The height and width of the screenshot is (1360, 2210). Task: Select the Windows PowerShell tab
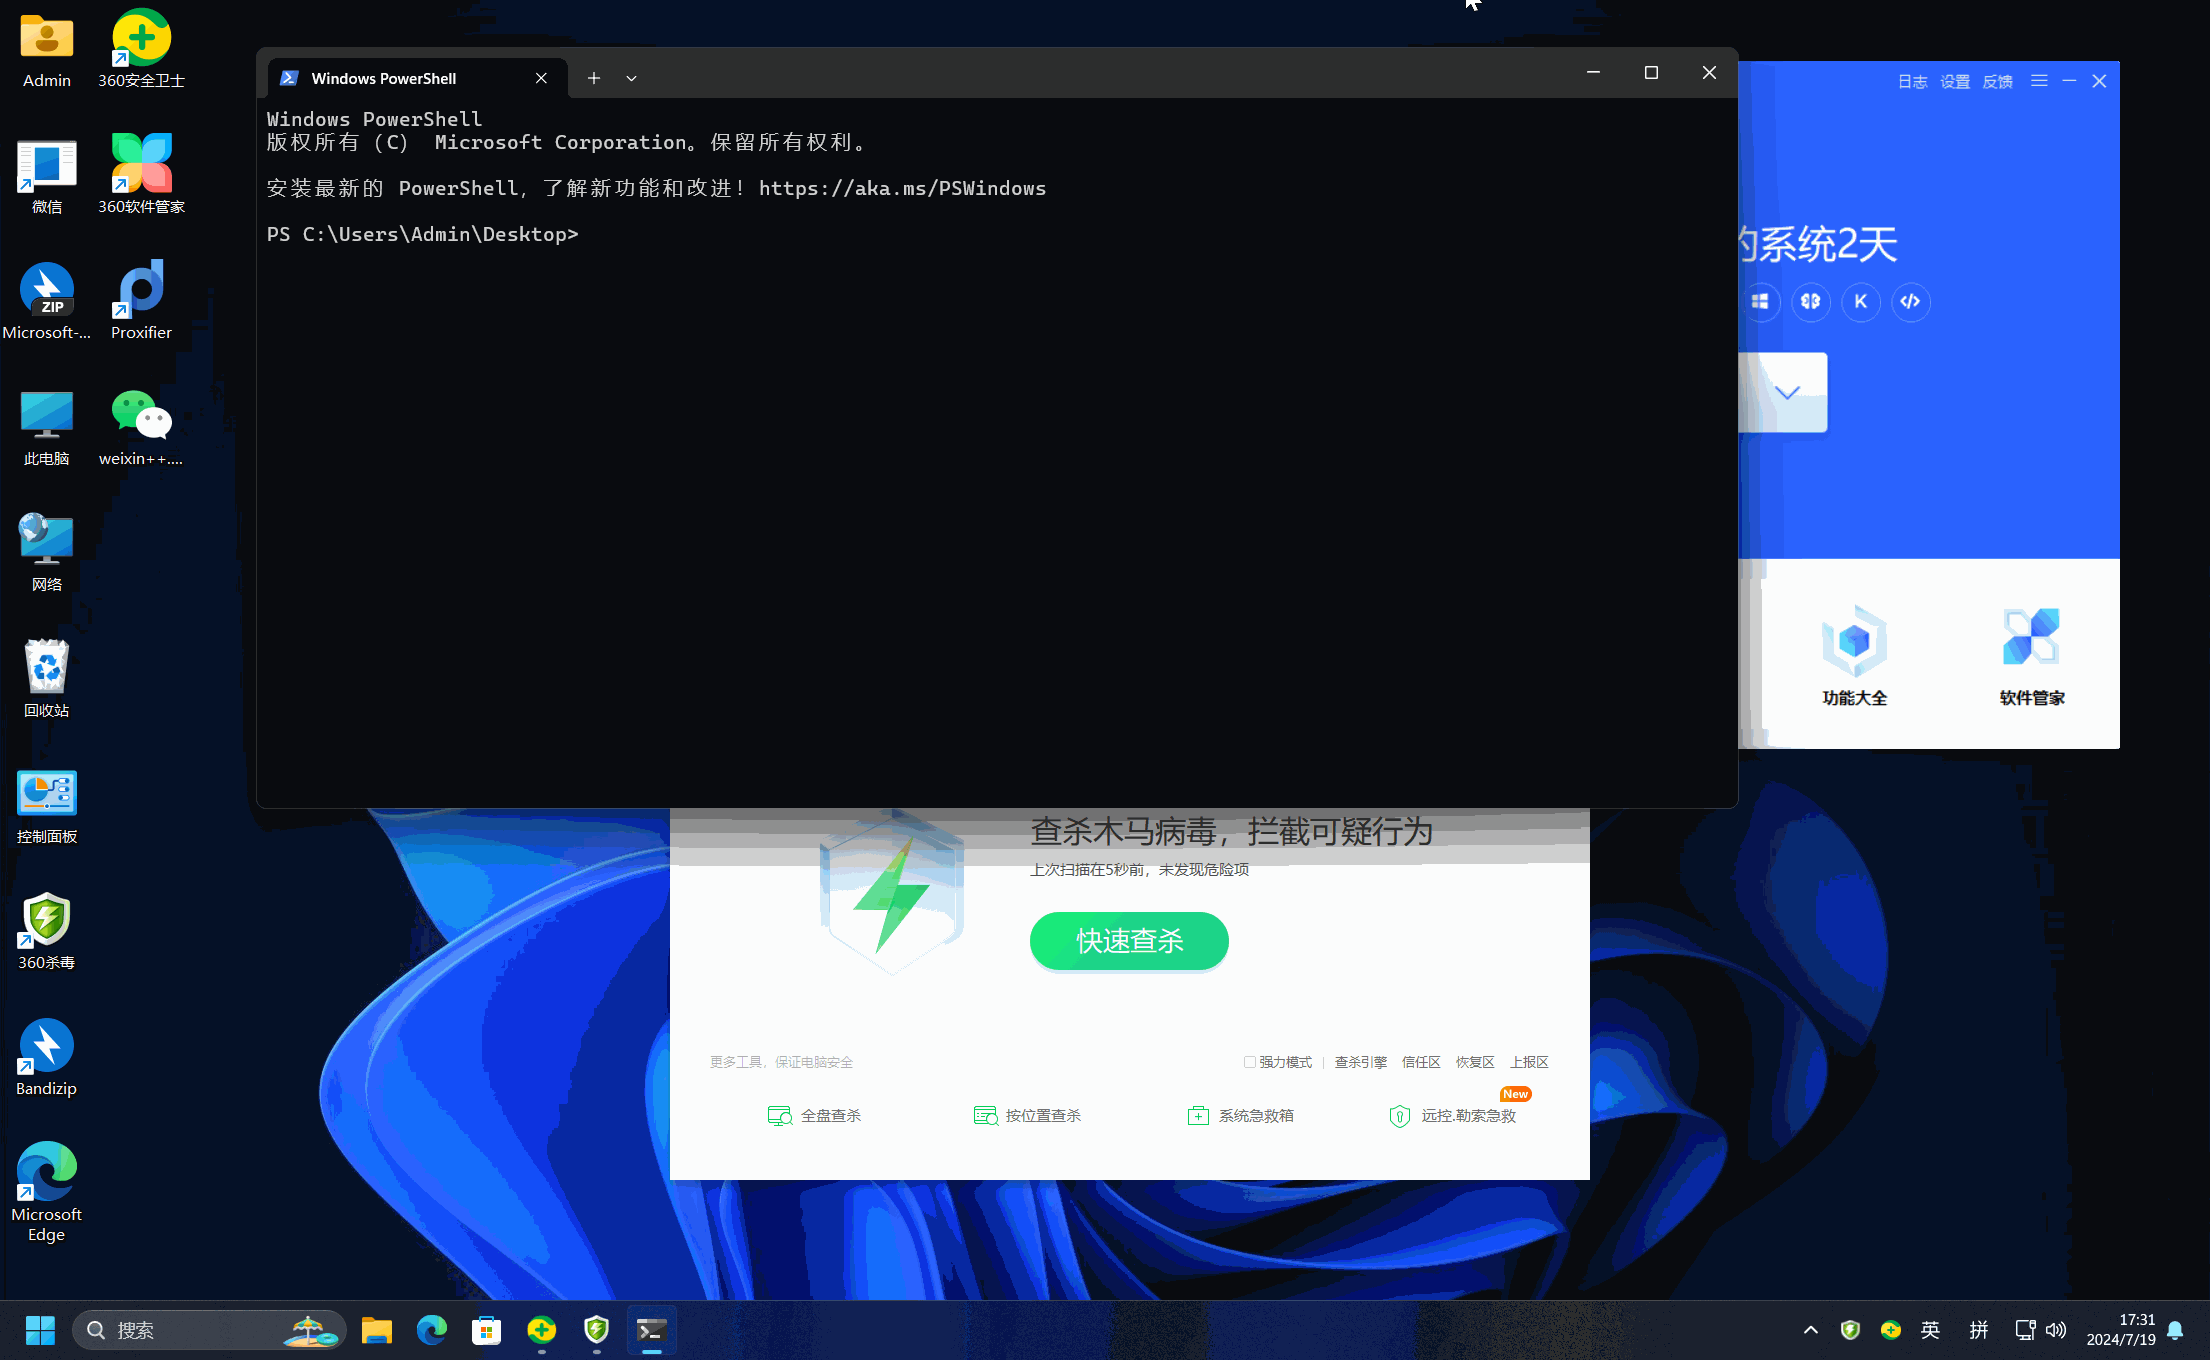384,78
